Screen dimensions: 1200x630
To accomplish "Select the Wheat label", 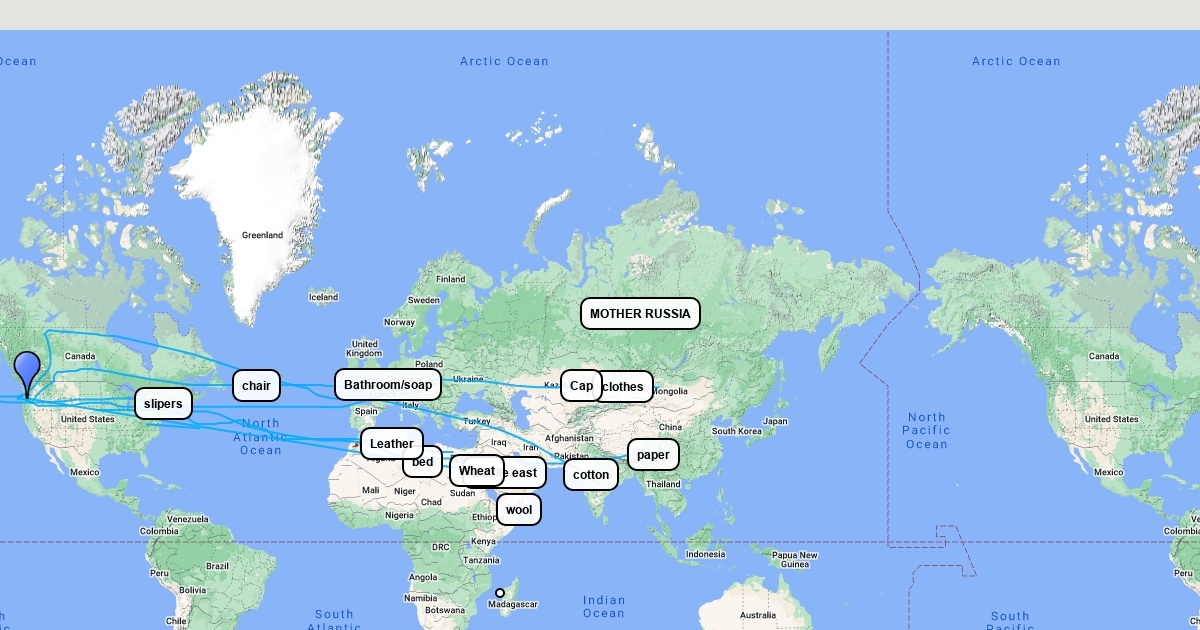I will (x=477, y=470).
